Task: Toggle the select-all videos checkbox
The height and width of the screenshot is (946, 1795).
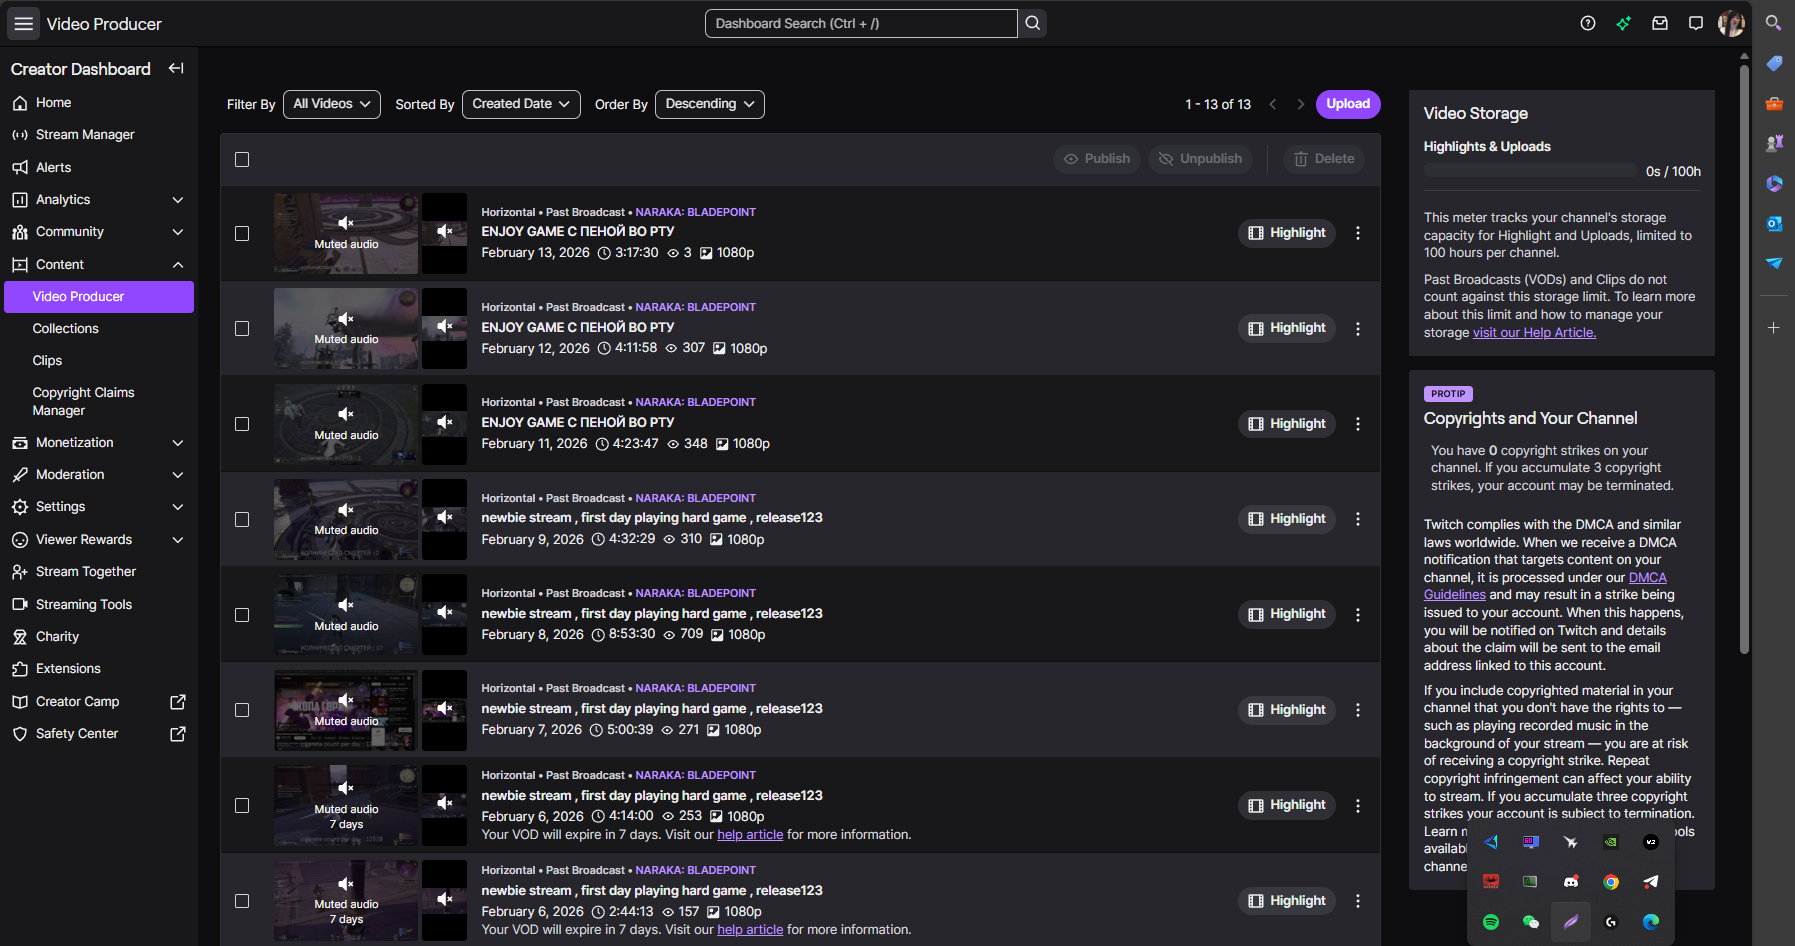Action: (242, 159)
